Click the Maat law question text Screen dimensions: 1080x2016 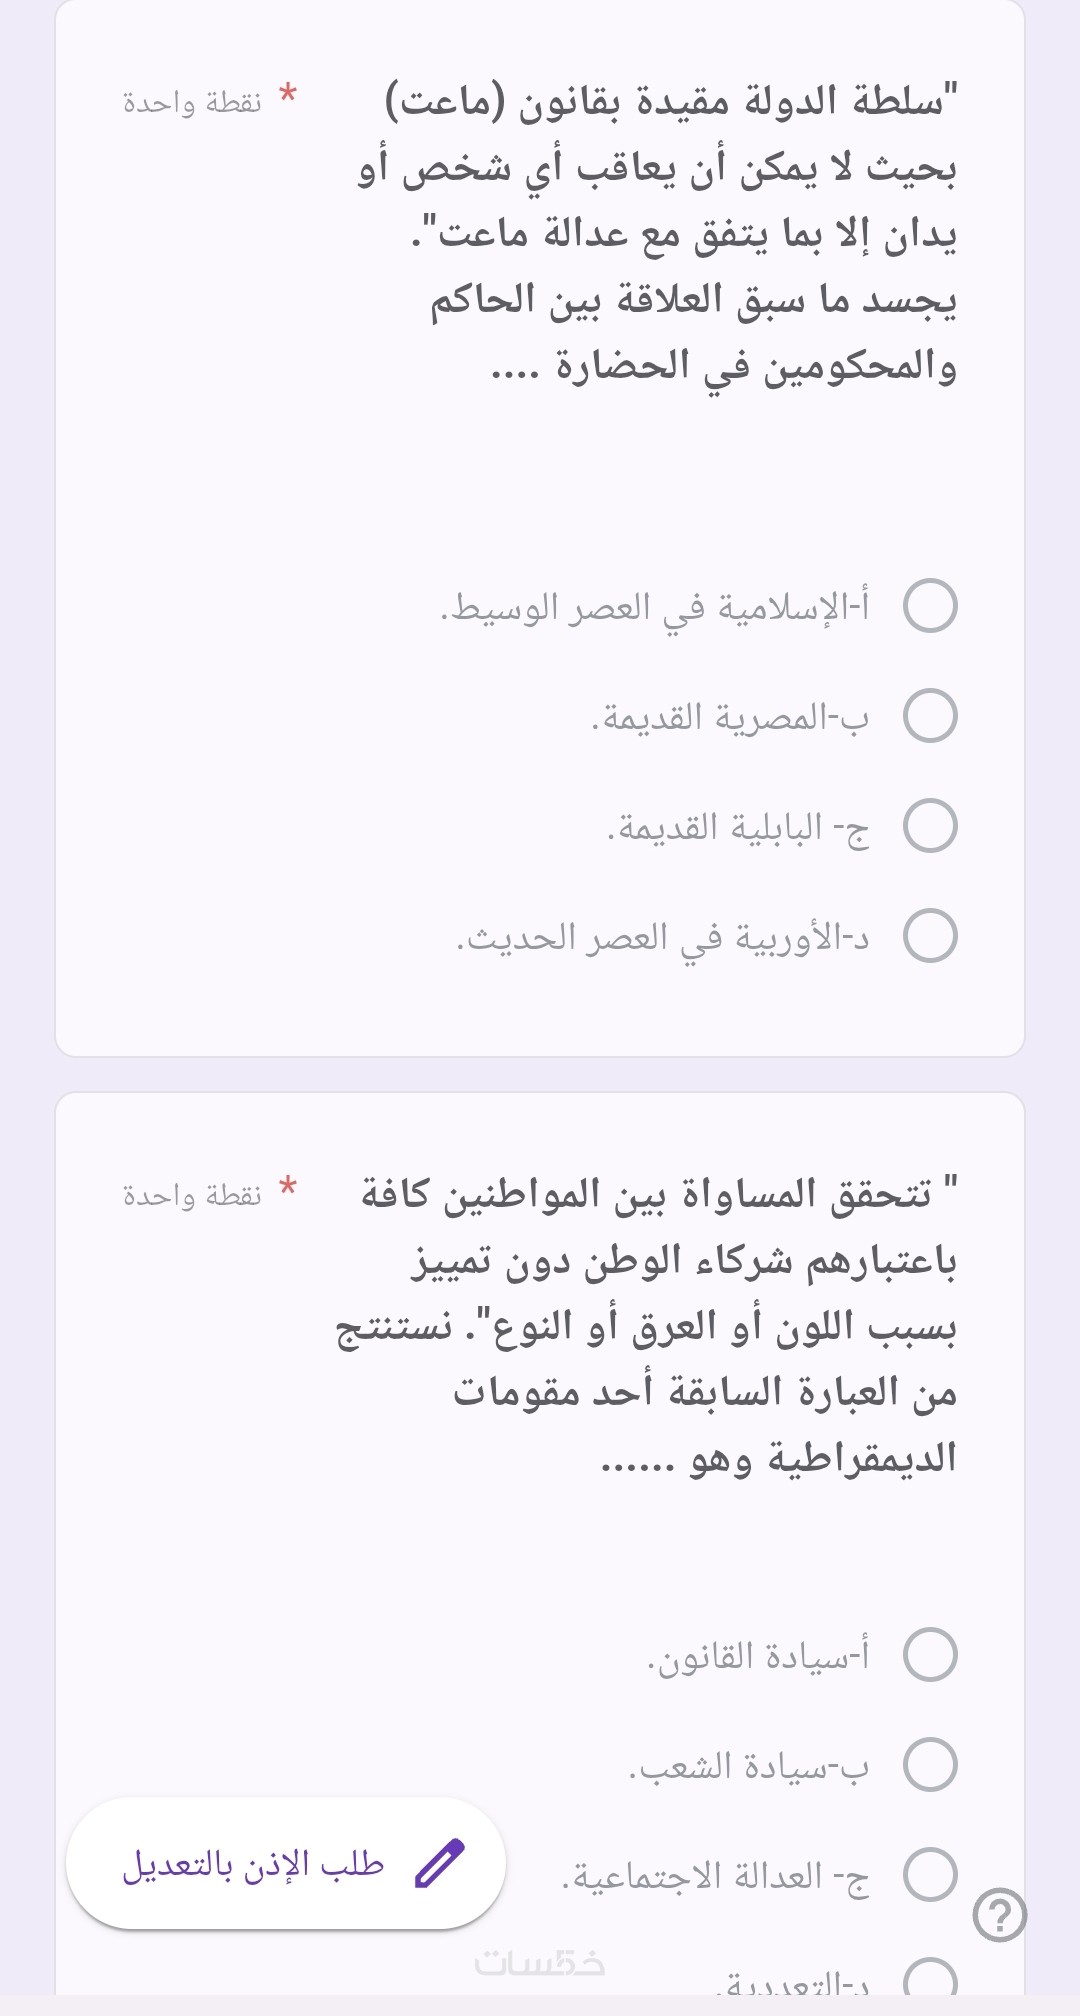pyautogui.click(x=660, y=233)
